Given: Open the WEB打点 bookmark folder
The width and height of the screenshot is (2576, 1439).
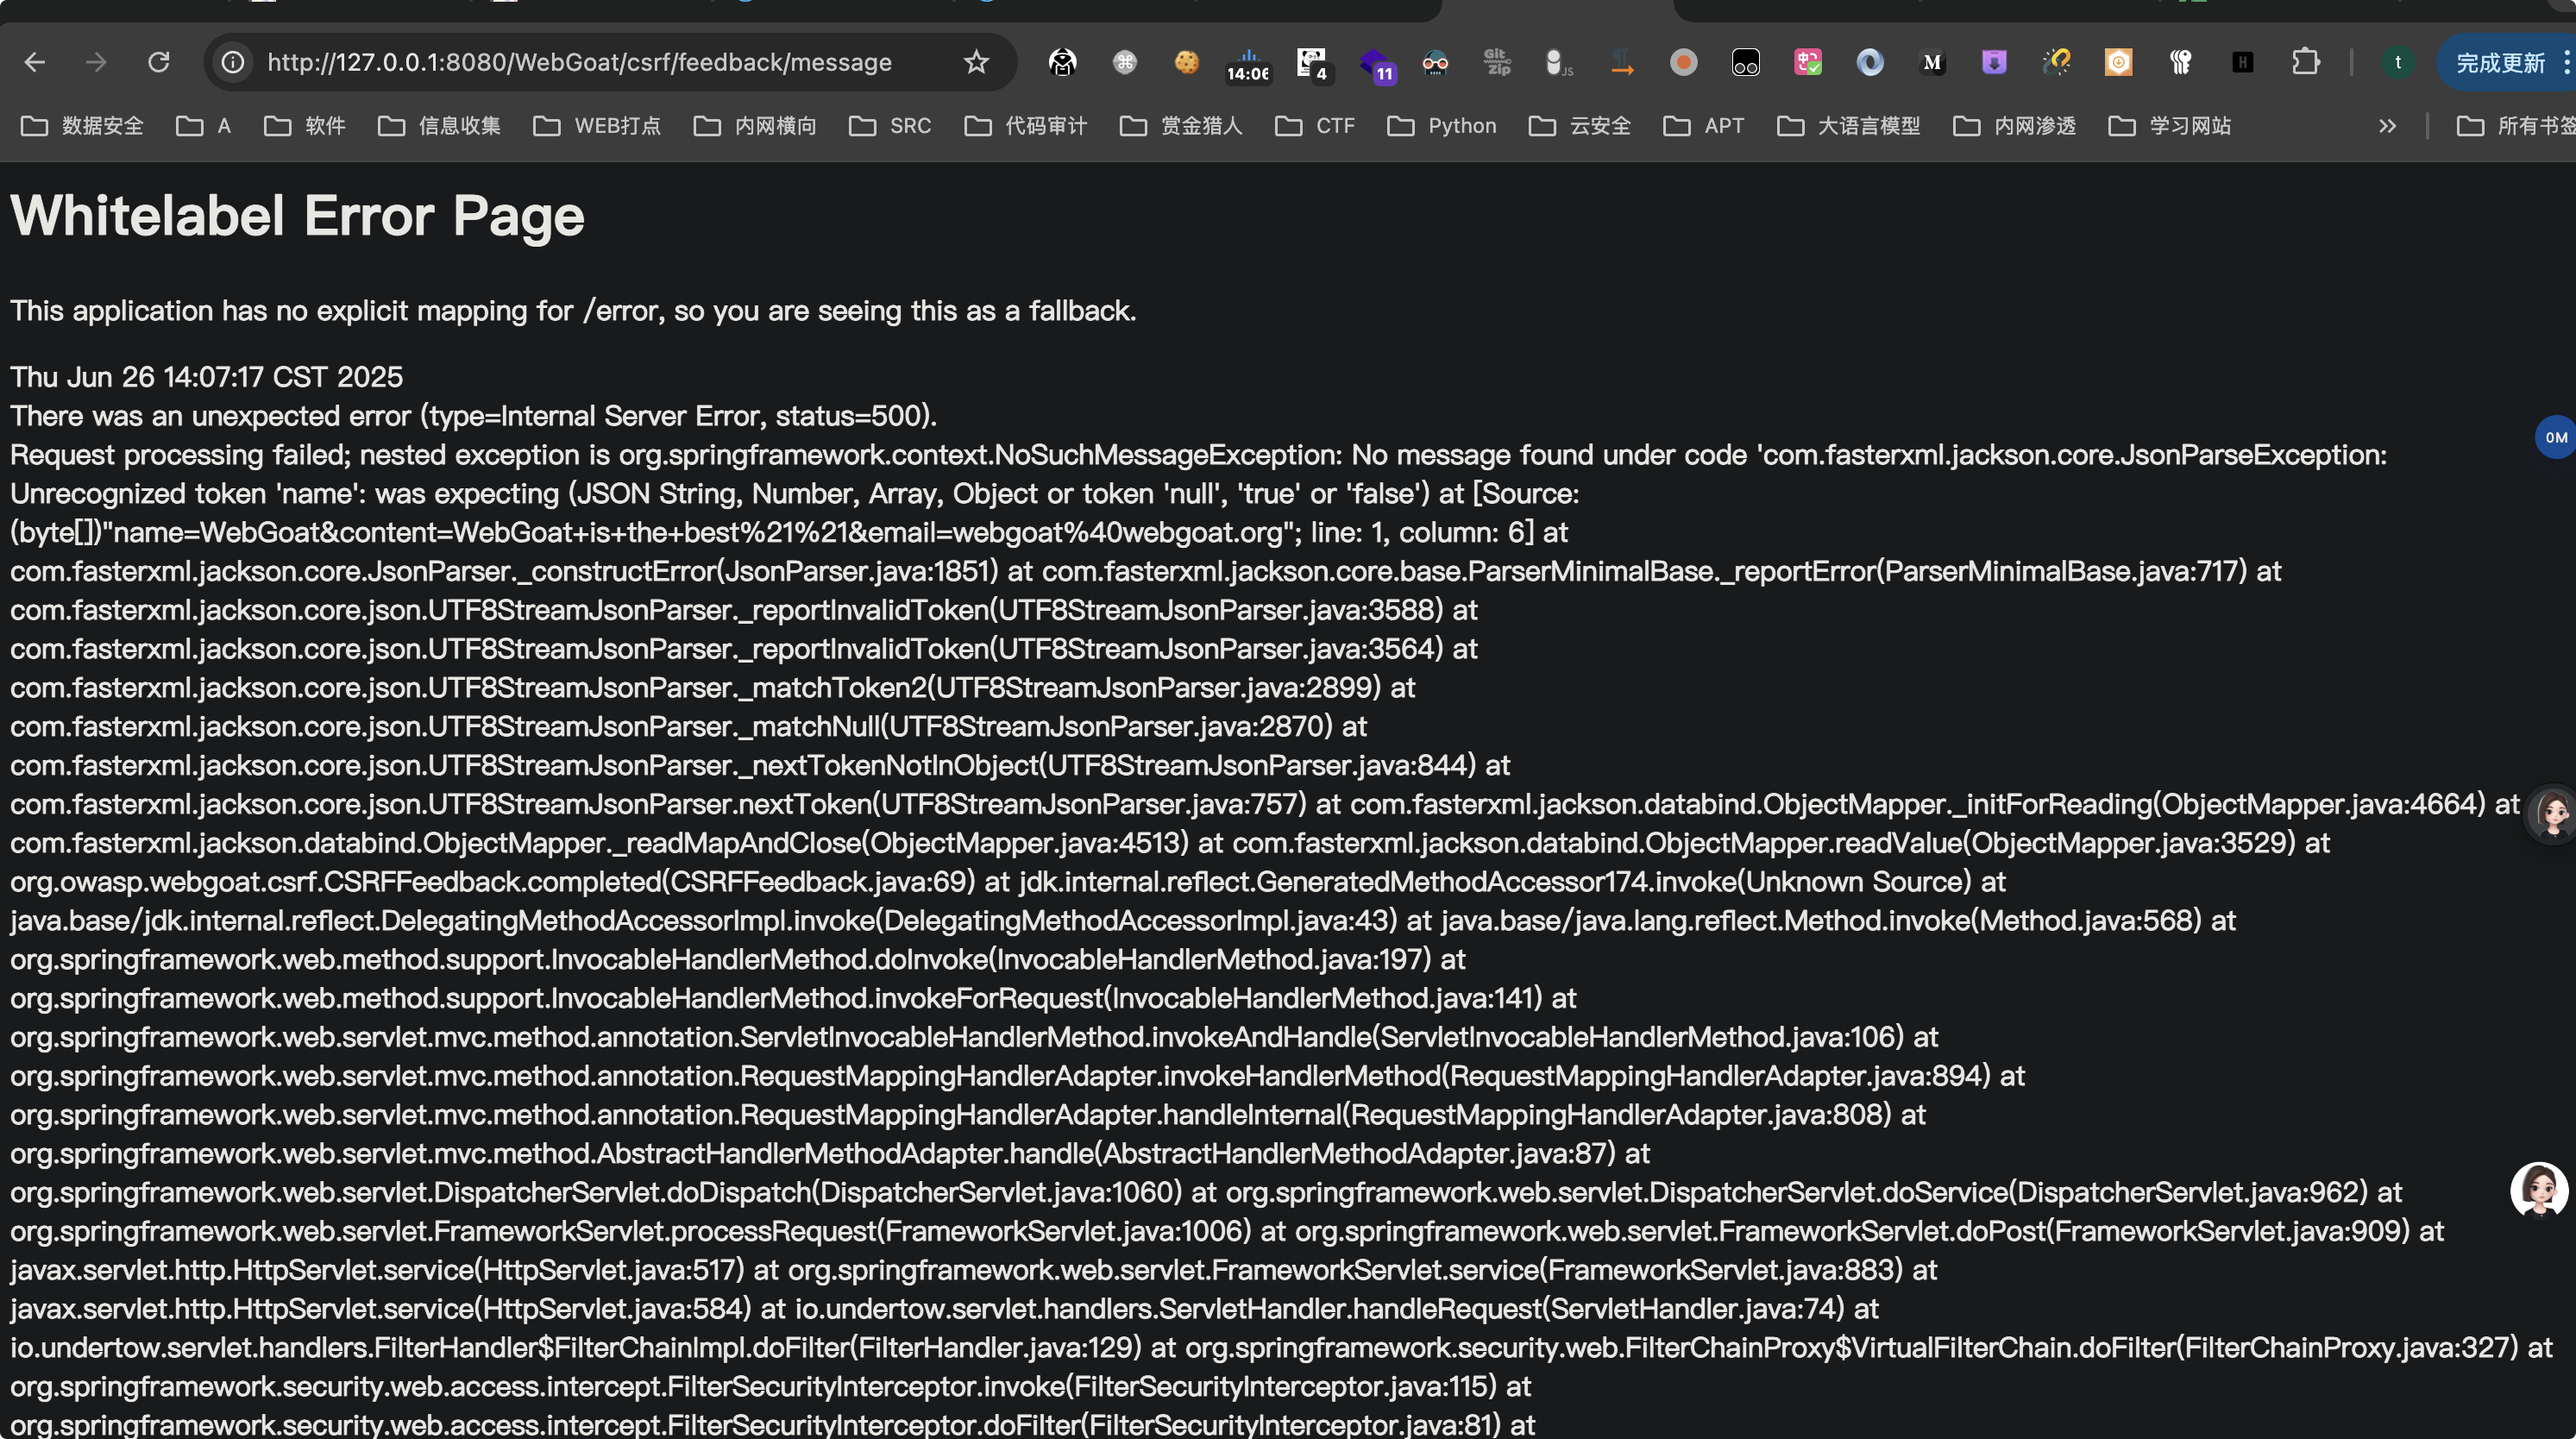Looking at the screenshot, I should click(x=597, y=126).
